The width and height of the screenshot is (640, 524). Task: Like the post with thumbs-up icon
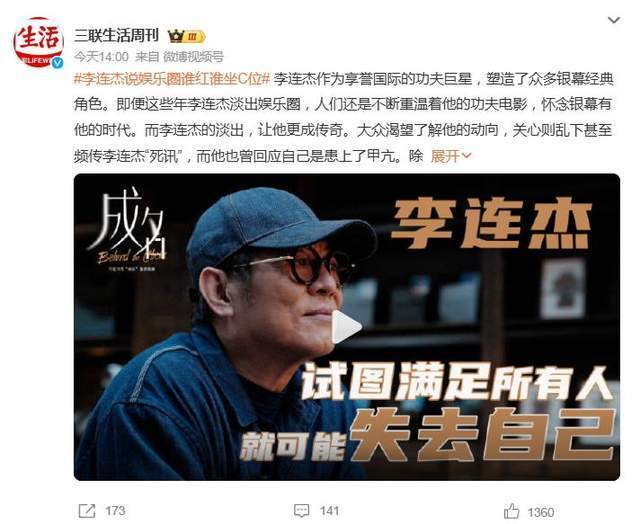click(511, 511)
